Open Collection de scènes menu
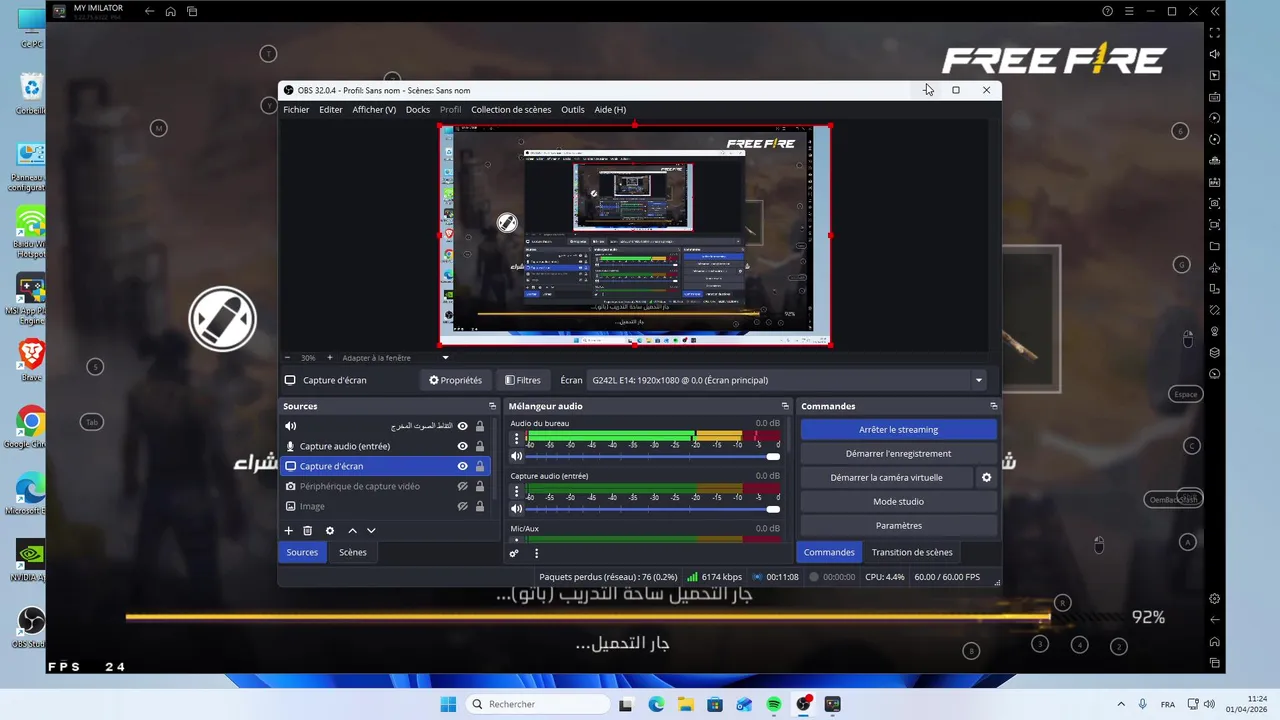The height and width of the screenshot is (720, 1280). (511, 109)
